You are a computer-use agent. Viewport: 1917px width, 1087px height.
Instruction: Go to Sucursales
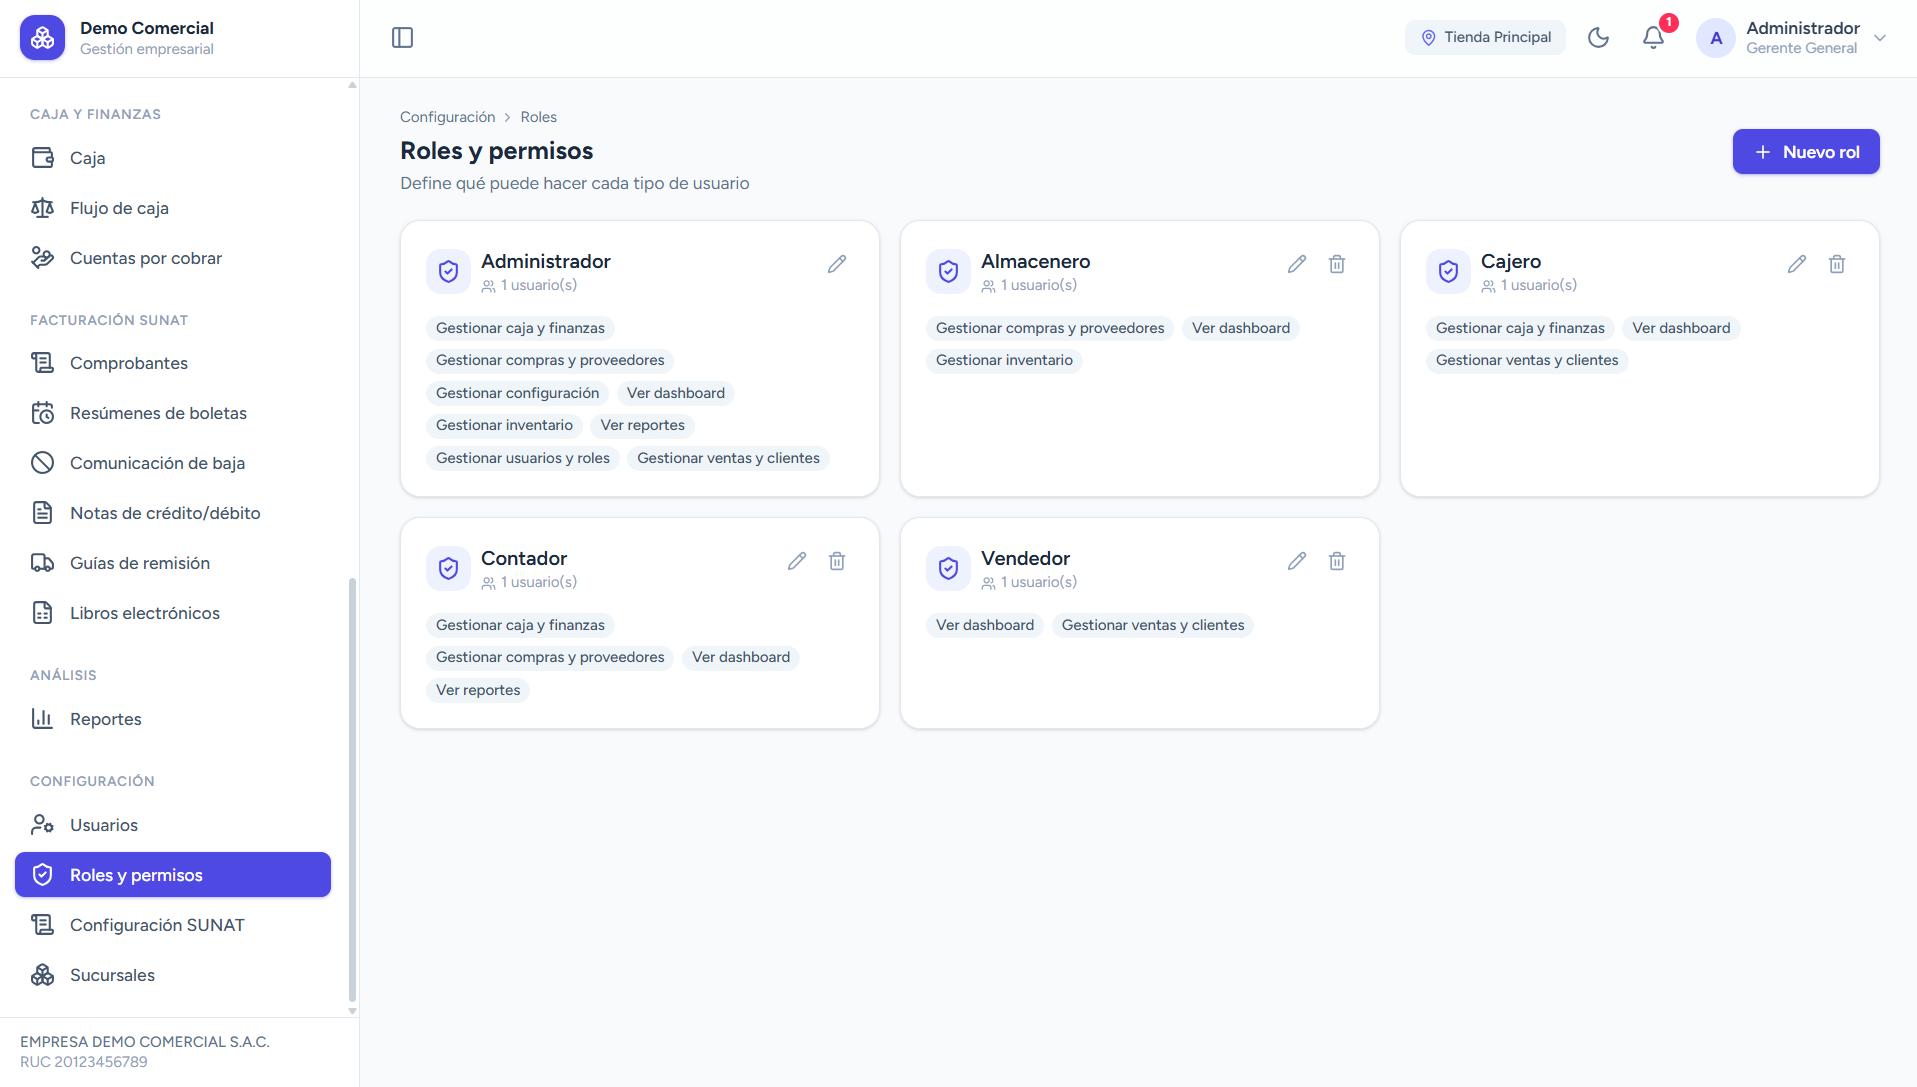[x=173, y=975]
